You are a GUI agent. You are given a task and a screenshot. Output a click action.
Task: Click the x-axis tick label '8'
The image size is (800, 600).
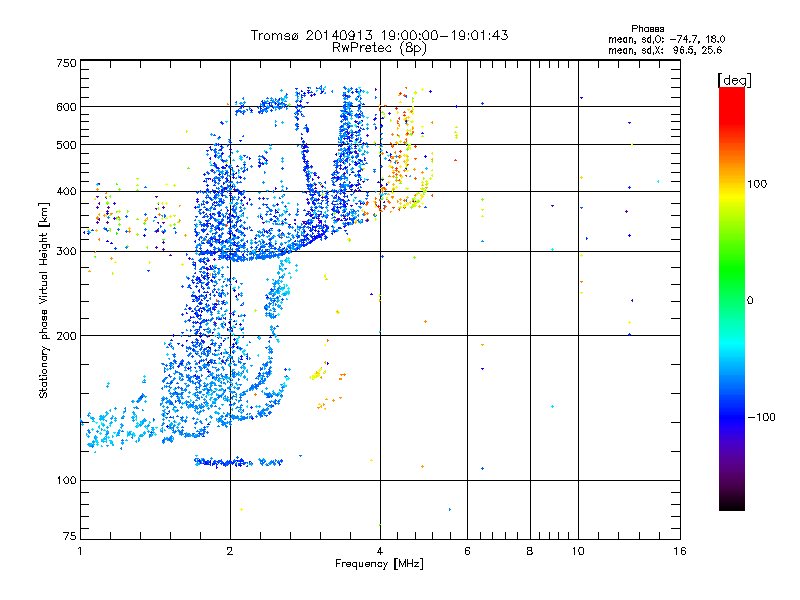click(x=530, y=551)
